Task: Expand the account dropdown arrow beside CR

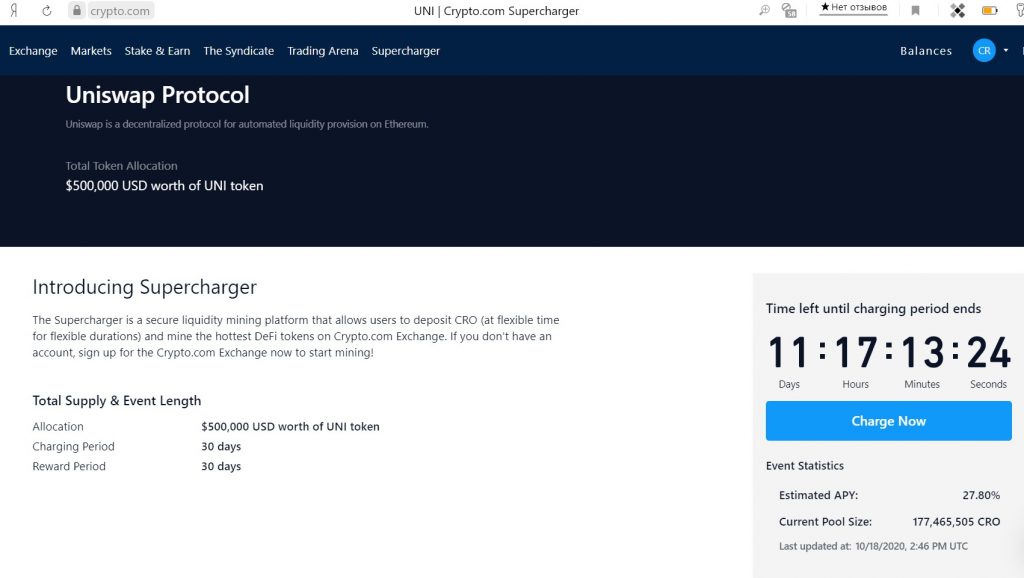Action: pyautogui.click(x=1006, y=50)
